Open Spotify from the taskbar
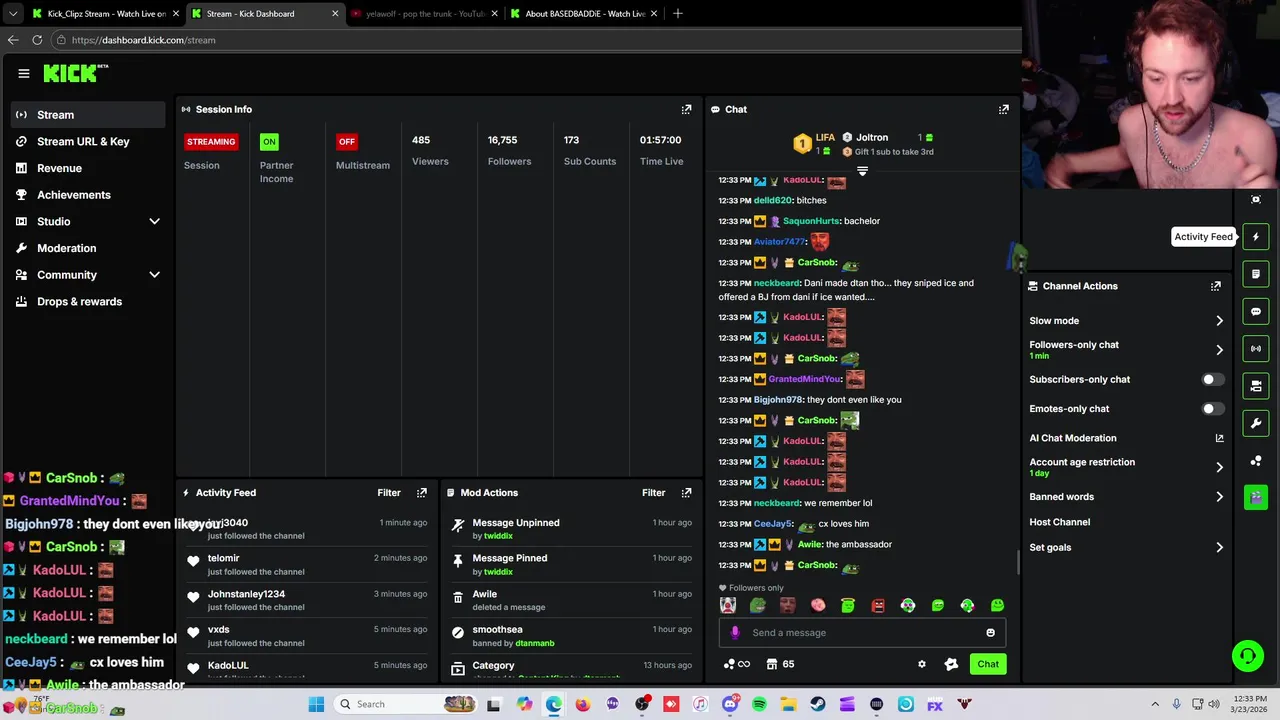The height and width of the screenshot is (720, 1280). tap(759, 704)
